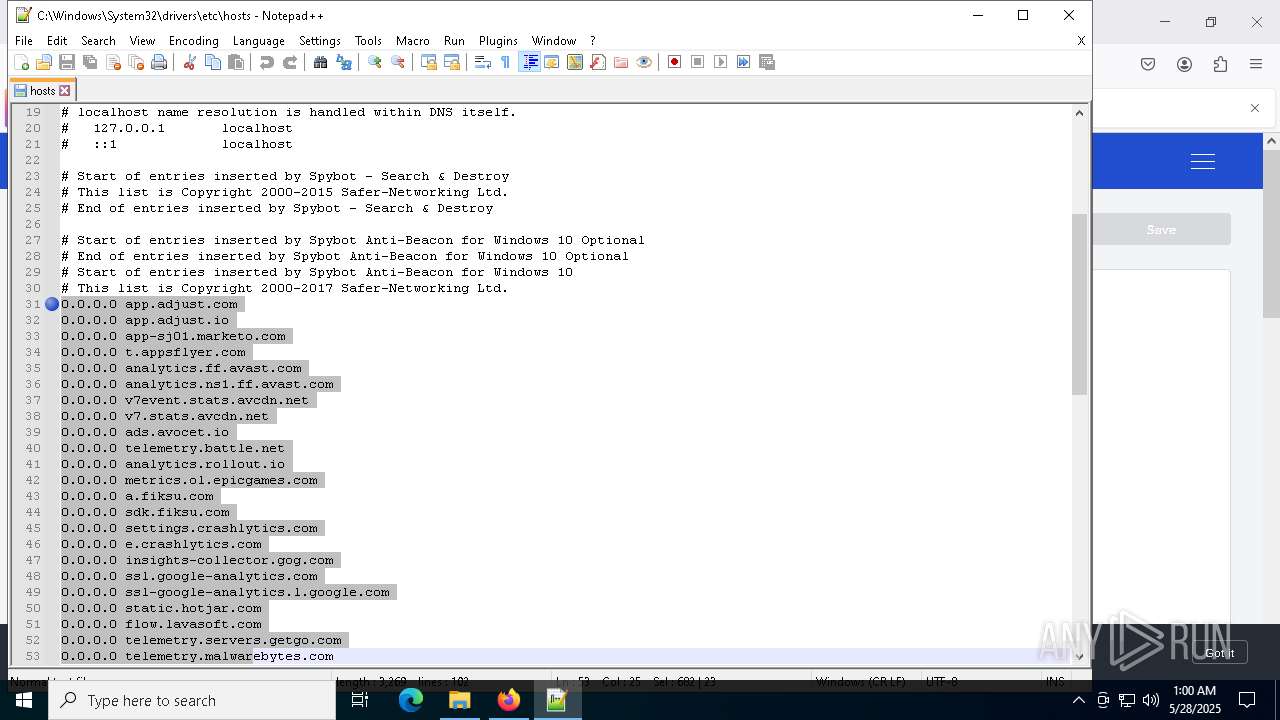Screen dimensions: 1280x720
Task: Click the Save button in the browser window
Action: [1161, 230]
